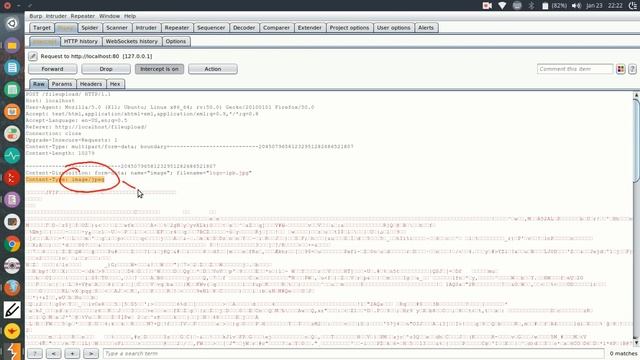Image resolution: width=640 pixels, height=360 pixels.
Task: Open the HTTP history sub-tab
Action: tap(81, 41)
